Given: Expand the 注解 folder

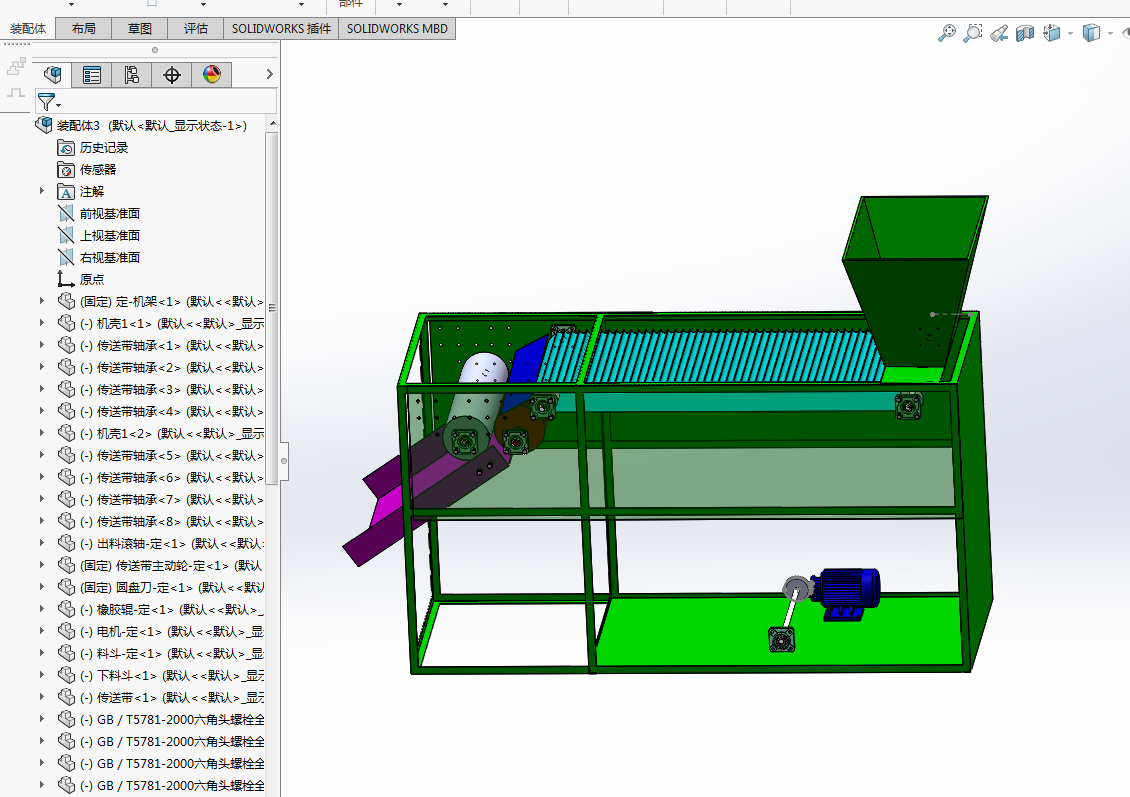Looking at the screenshot, I should pos(42,191).
